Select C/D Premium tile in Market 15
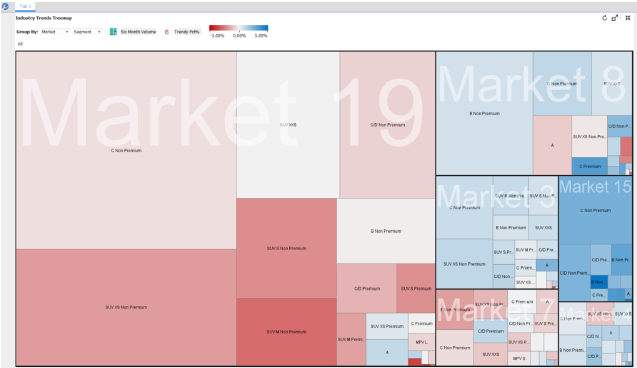Viewport: 637px width, 368px height. coord(600,260)
